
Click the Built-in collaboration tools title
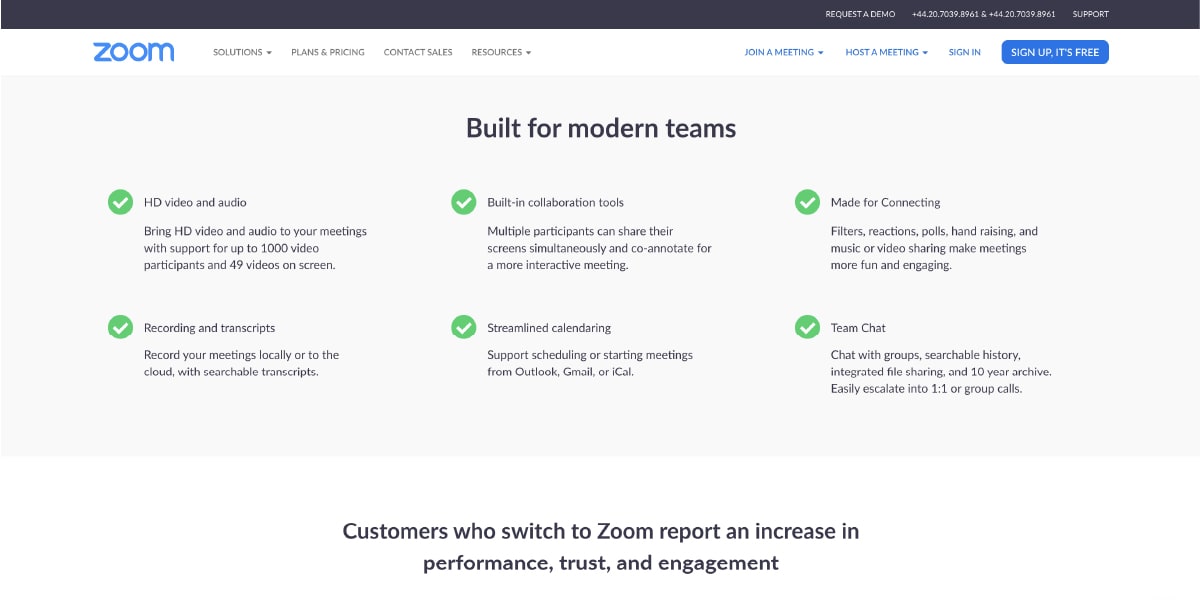click(x=555, y=202)
